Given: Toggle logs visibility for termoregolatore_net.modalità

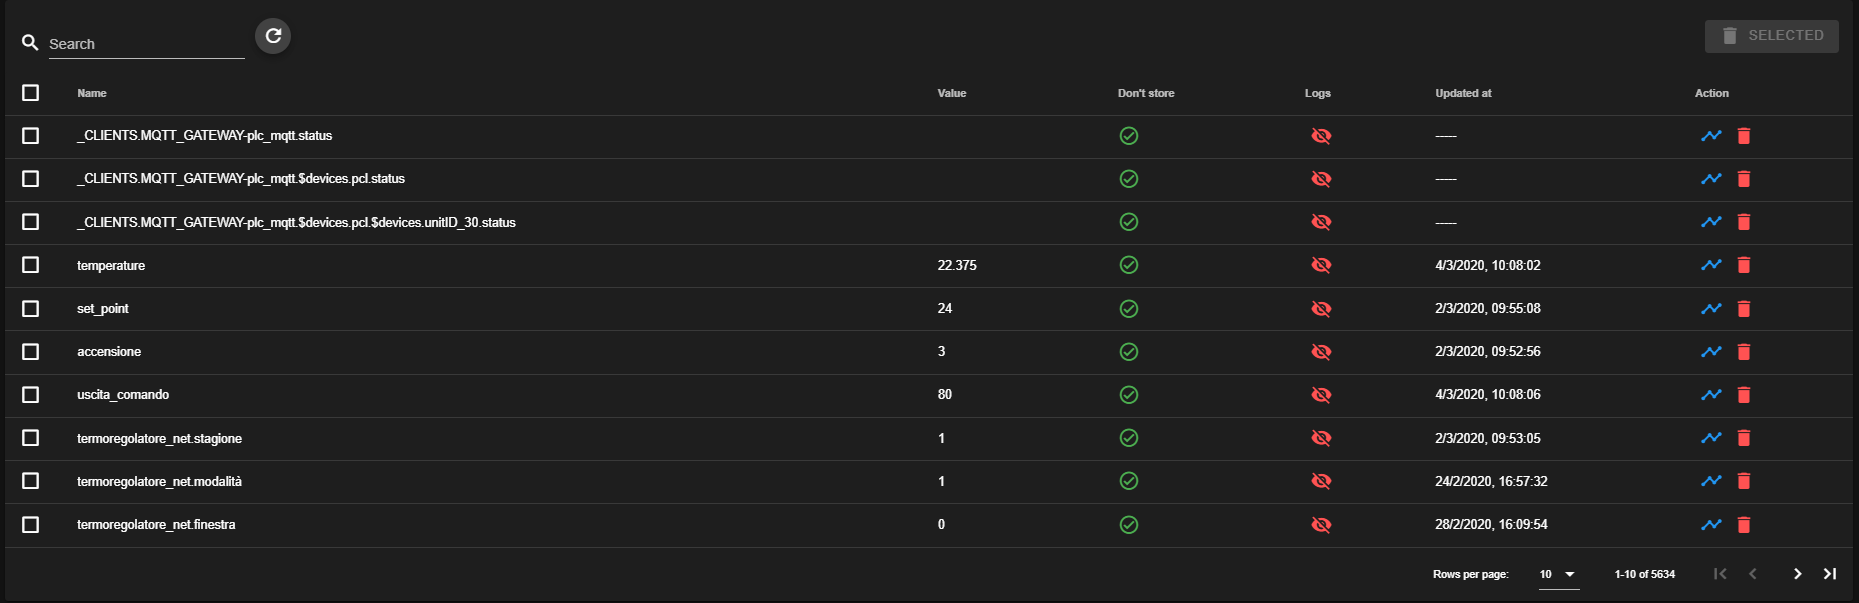Looking at the screenshot, I should click(x=1321, y=481).
